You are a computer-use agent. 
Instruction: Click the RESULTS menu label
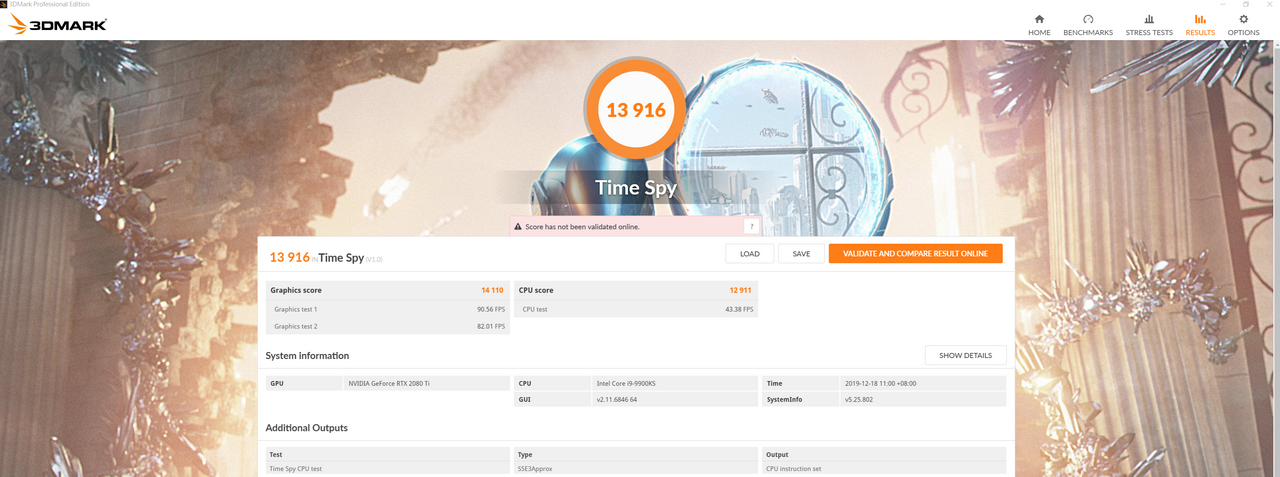pyautogui.click(x=1200, y=32)
